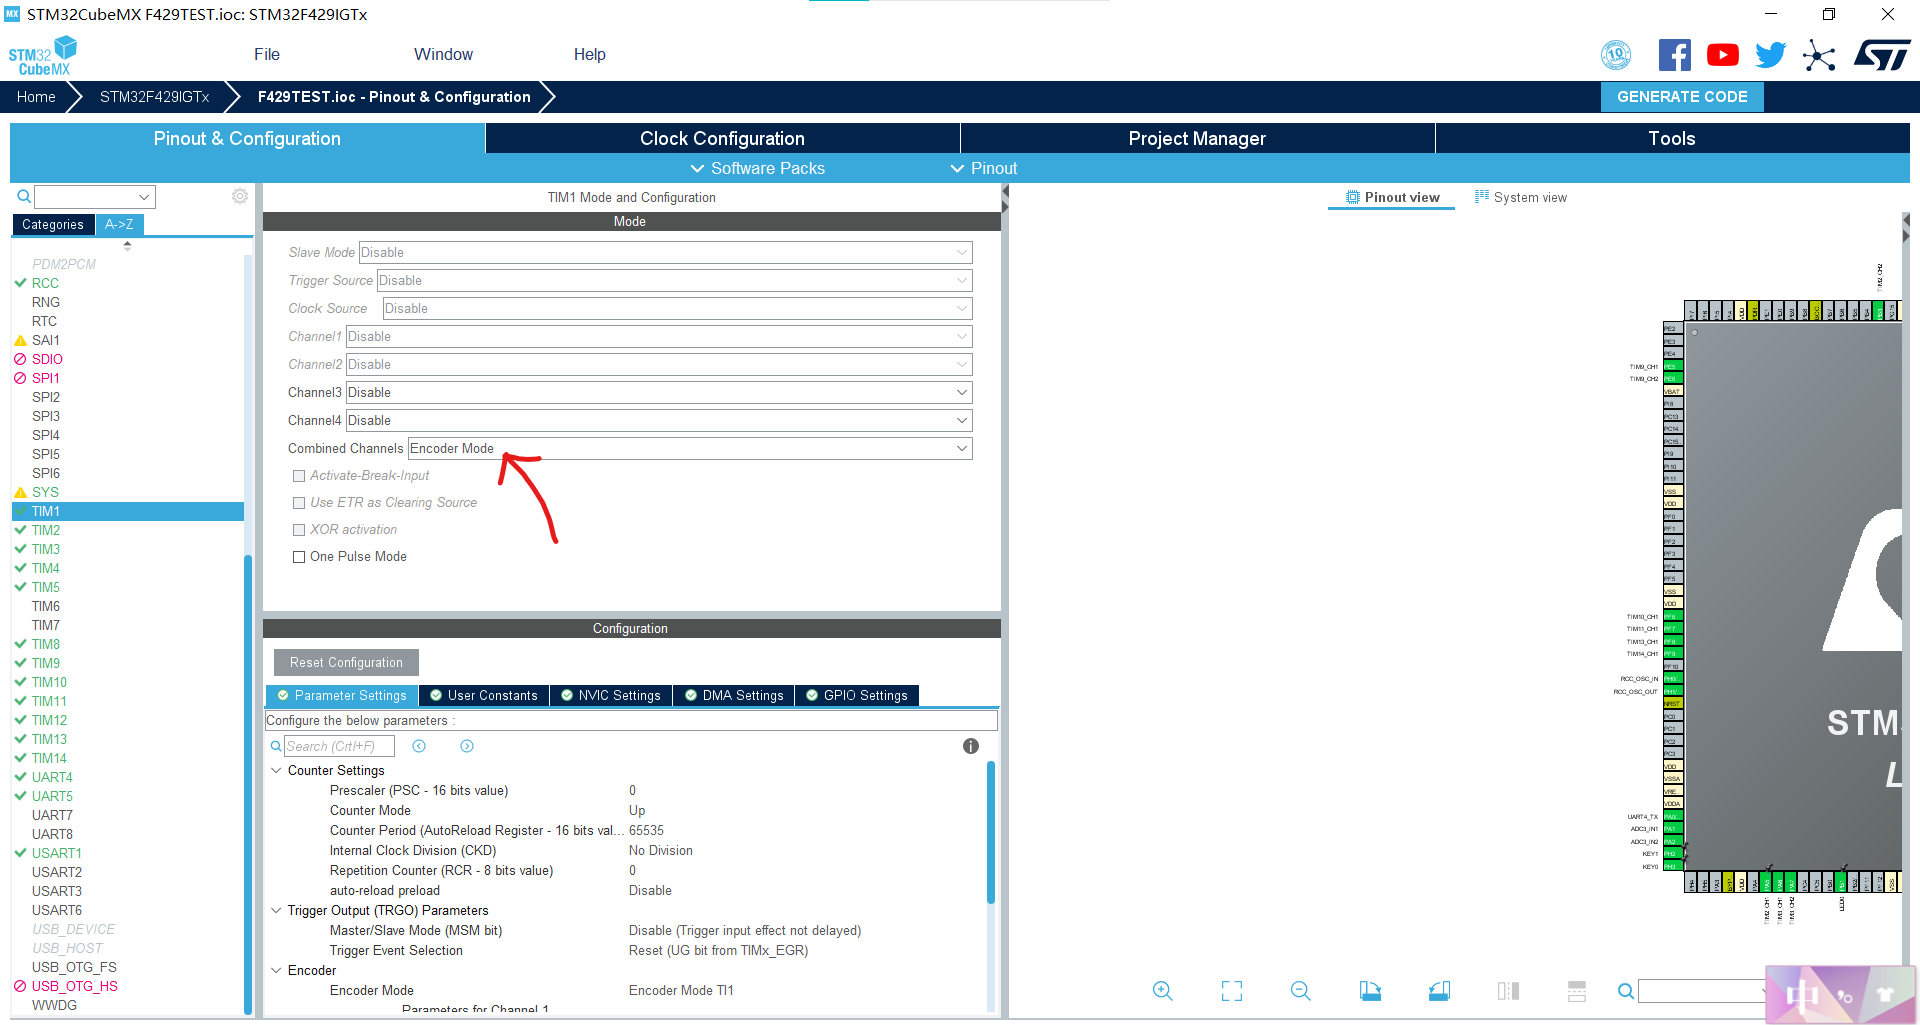Image resolution: width=1920 pixels, height=1025 pixels.
Task: Select the A->Z sorting tab
Action: (x=120, y=224)
